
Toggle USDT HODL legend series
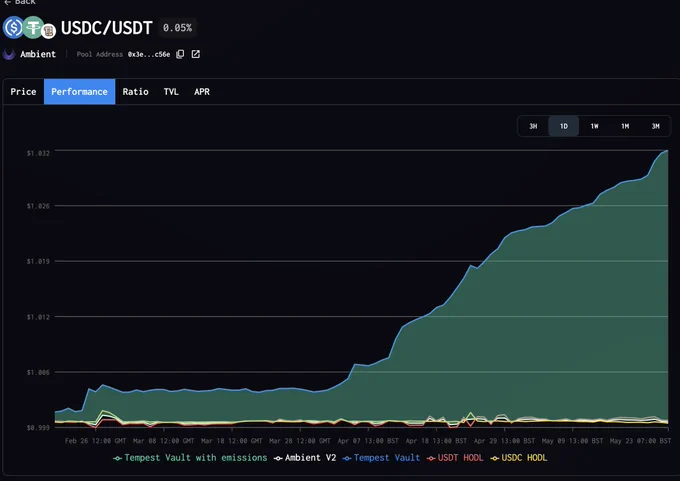[454, 458]
